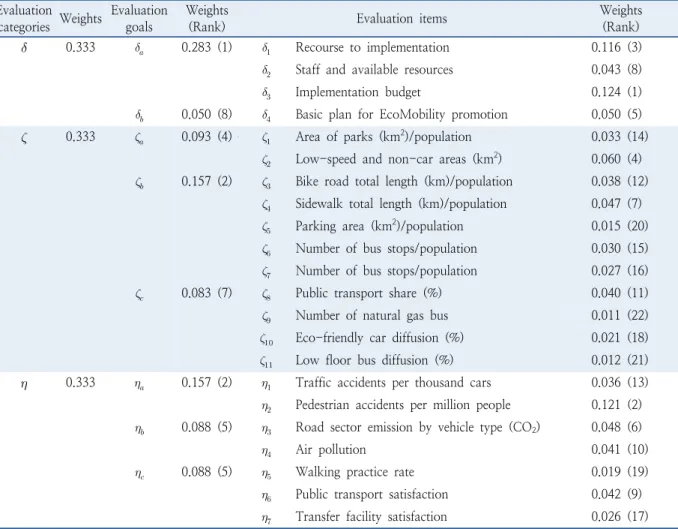The image size is (678, 529).
Task: Click goal weight '0.083 (7)'
Action: click(207, 293)
